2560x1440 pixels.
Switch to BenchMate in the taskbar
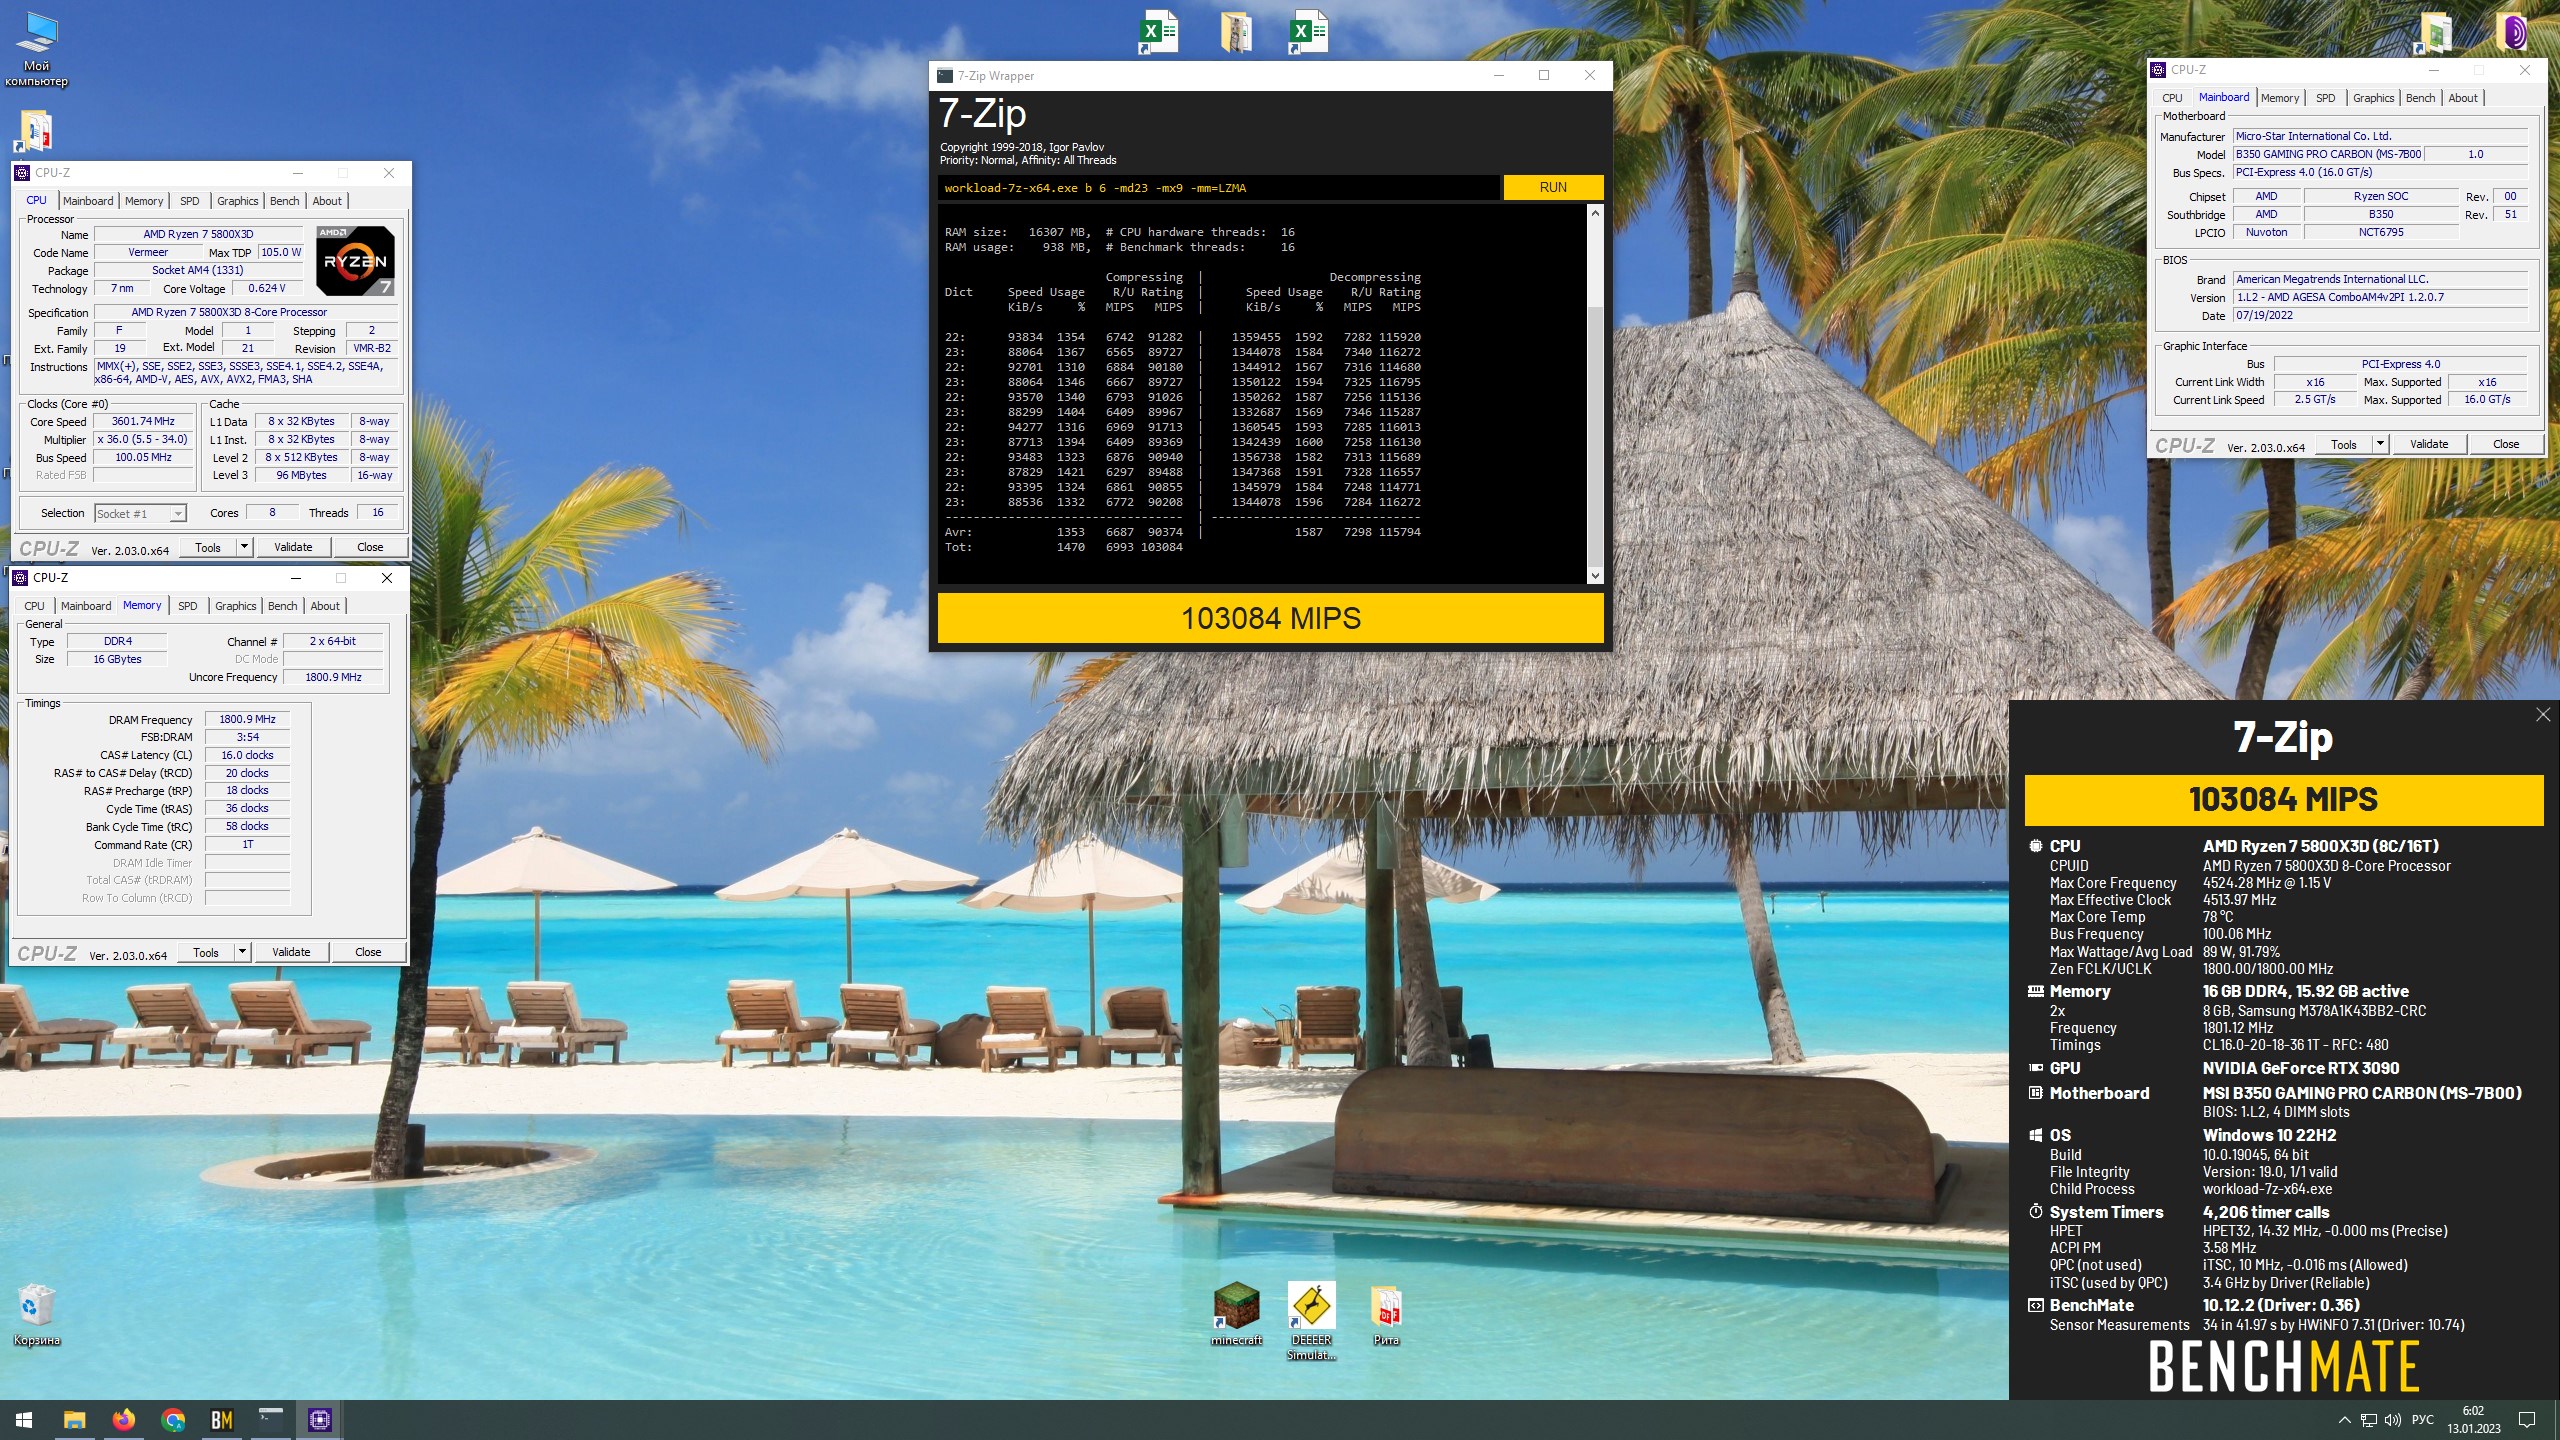tap(222, 1419)
